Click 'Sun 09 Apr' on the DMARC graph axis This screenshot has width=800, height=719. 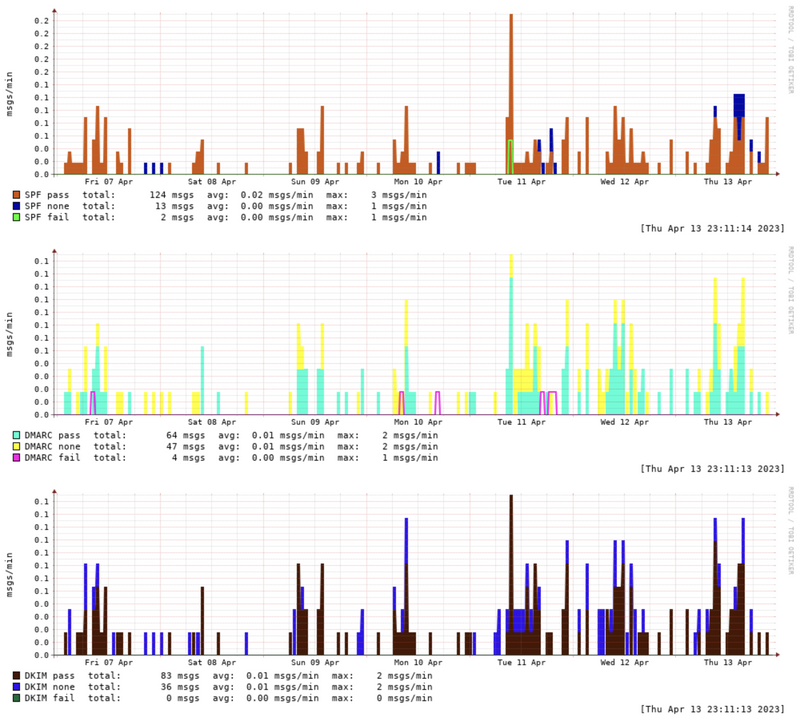(x=315, y=422)
